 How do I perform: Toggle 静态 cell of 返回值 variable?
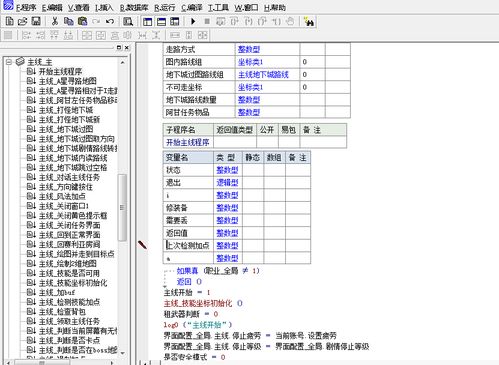point(253,233)
